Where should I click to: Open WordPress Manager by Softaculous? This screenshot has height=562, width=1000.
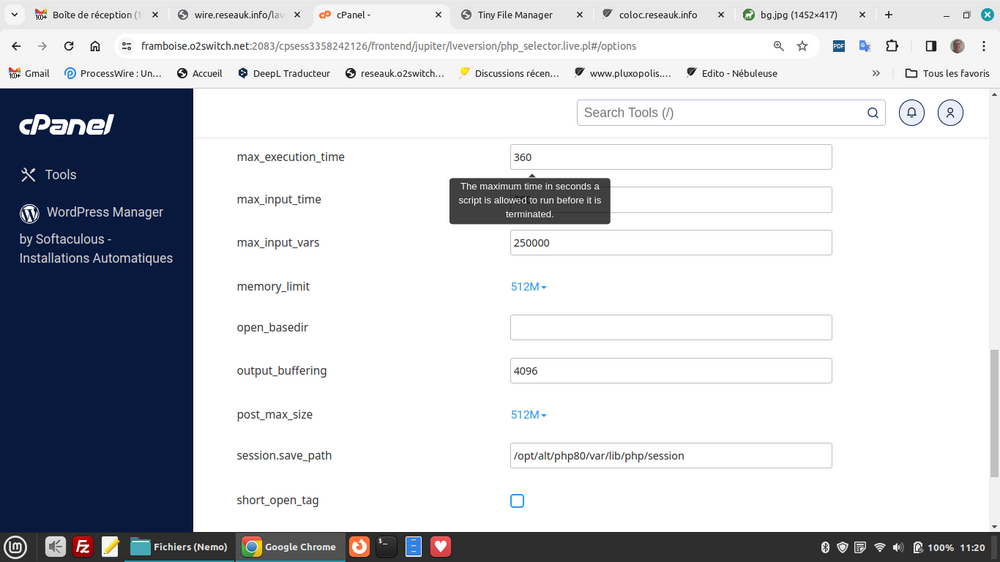click(96, 235)
